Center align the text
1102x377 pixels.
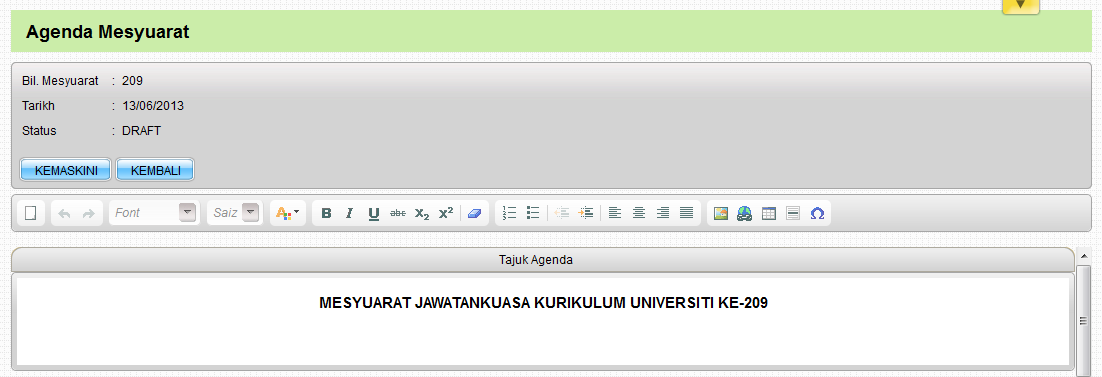tap(639, 212)
